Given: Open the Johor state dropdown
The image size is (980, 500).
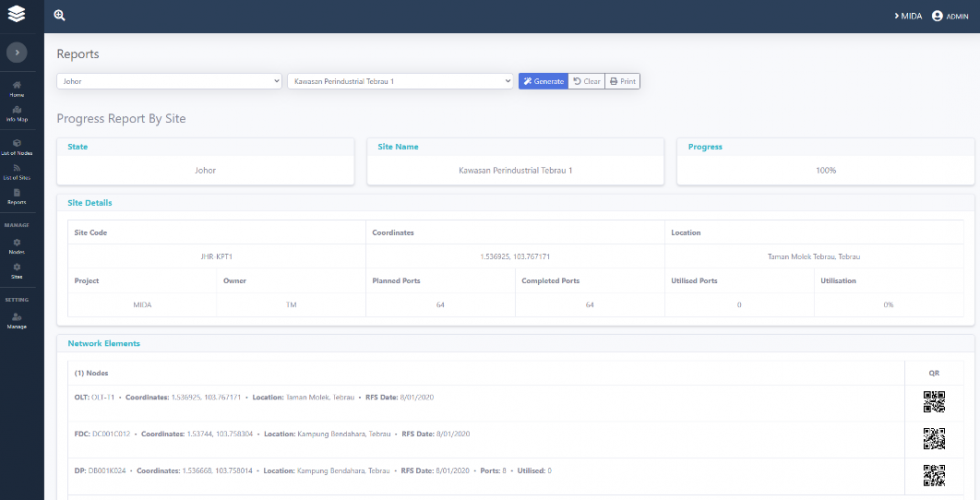Looking at the screenshot, I should [169, 81].
